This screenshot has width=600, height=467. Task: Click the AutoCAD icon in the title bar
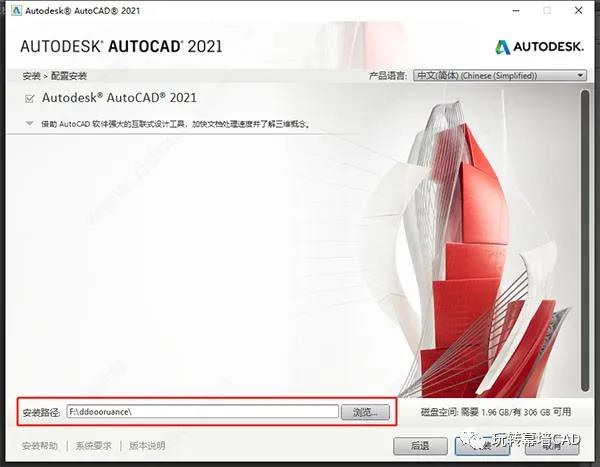tap(16, 10)
